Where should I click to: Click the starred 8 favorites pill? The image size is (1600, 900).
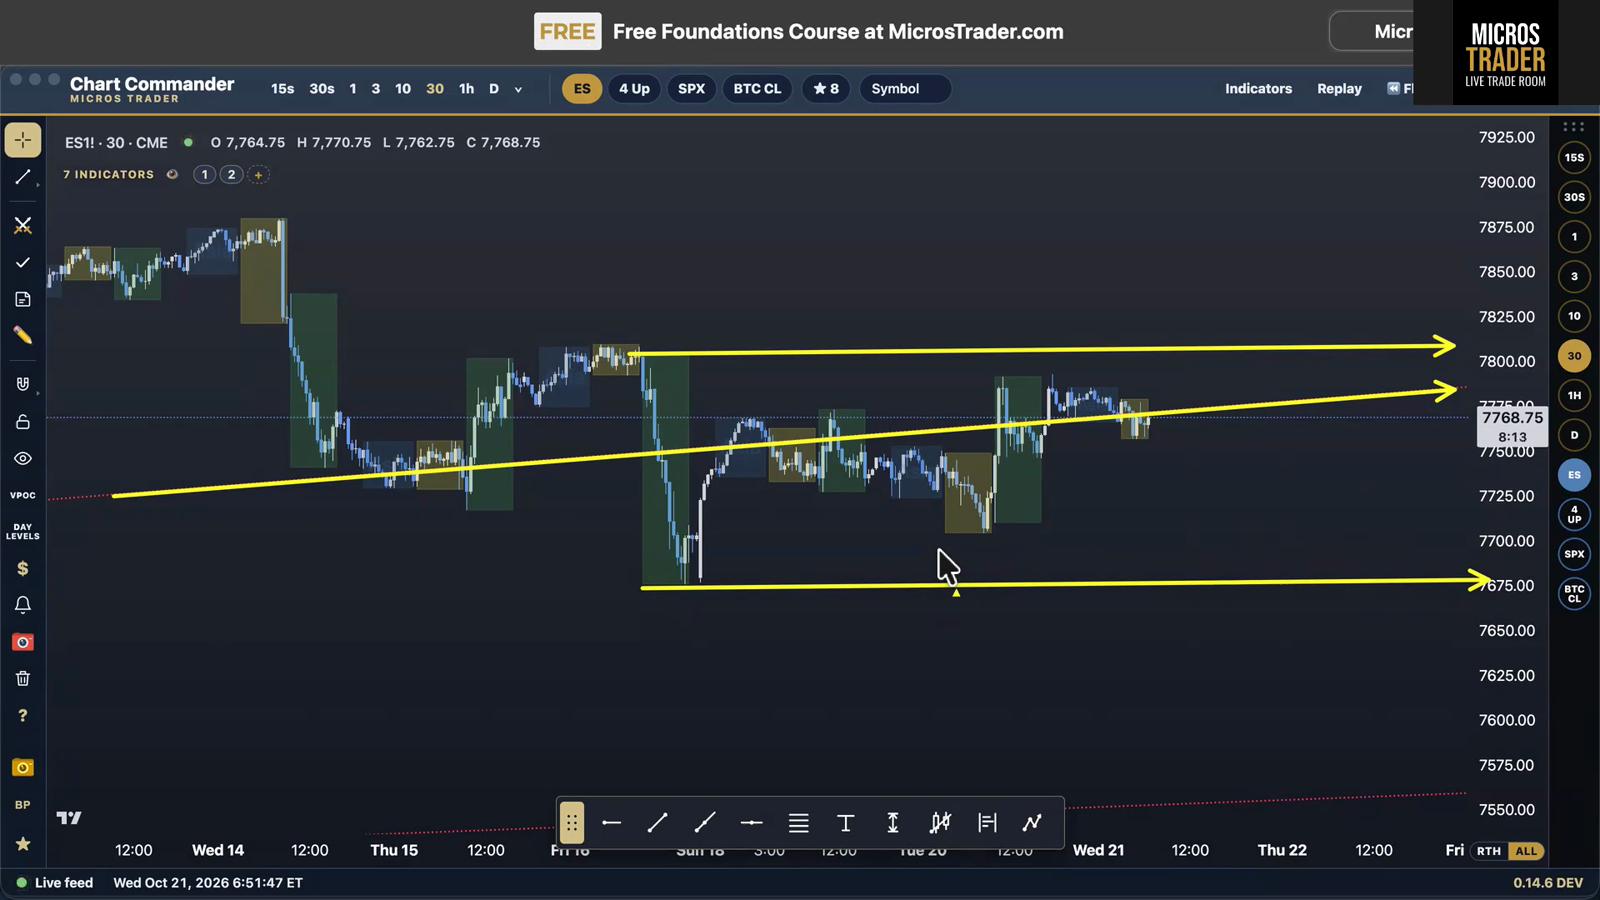pos(826,89)
